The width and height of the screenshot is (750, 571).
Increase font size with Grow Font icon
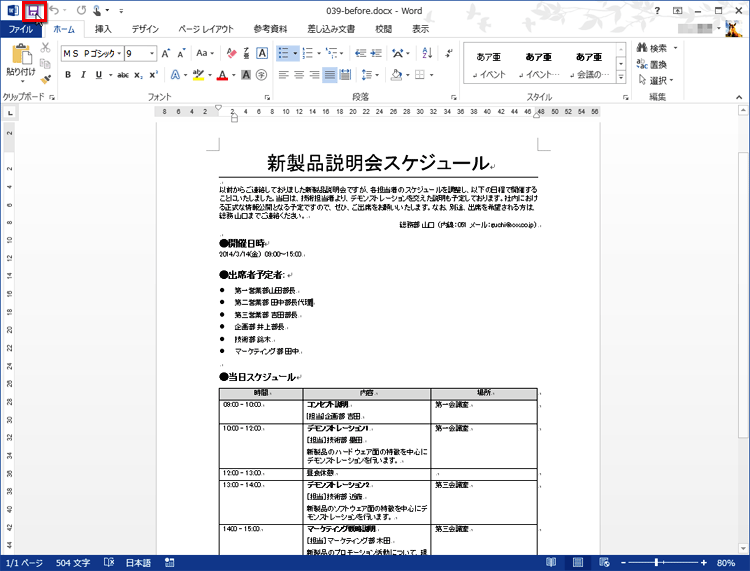(x=165, y=53)
